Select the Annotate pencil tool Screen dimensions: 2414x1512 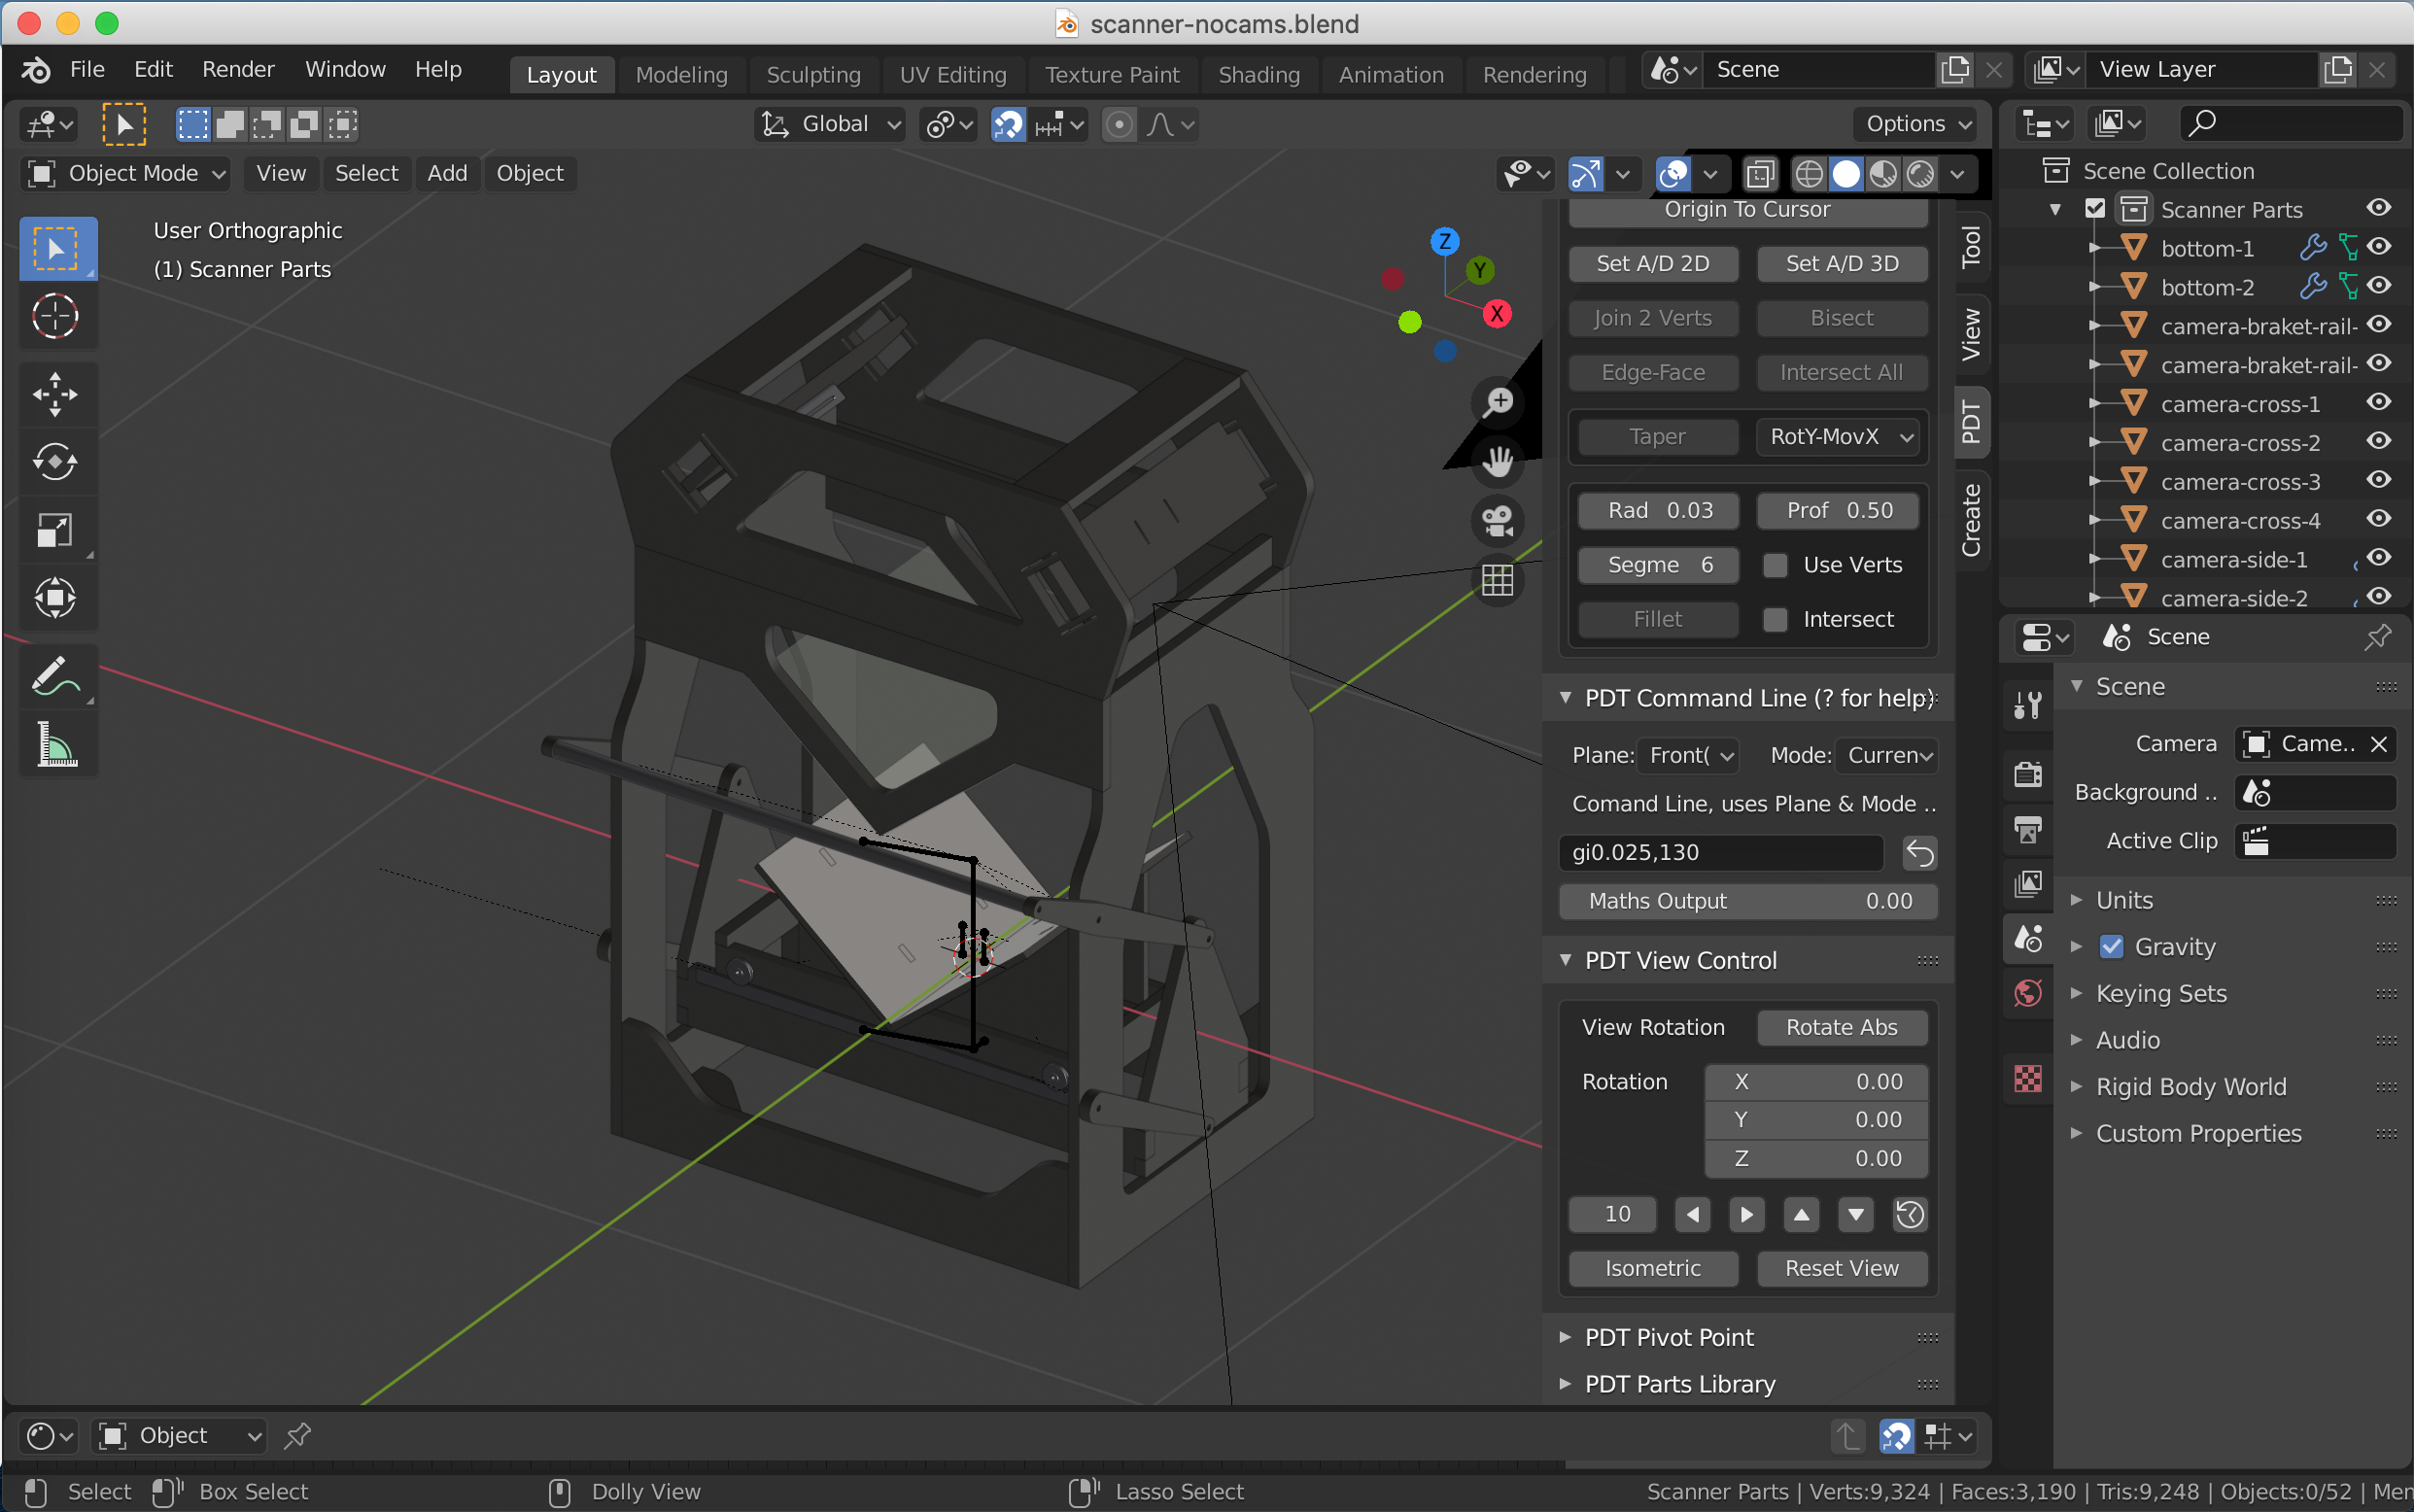pos(55,677)
